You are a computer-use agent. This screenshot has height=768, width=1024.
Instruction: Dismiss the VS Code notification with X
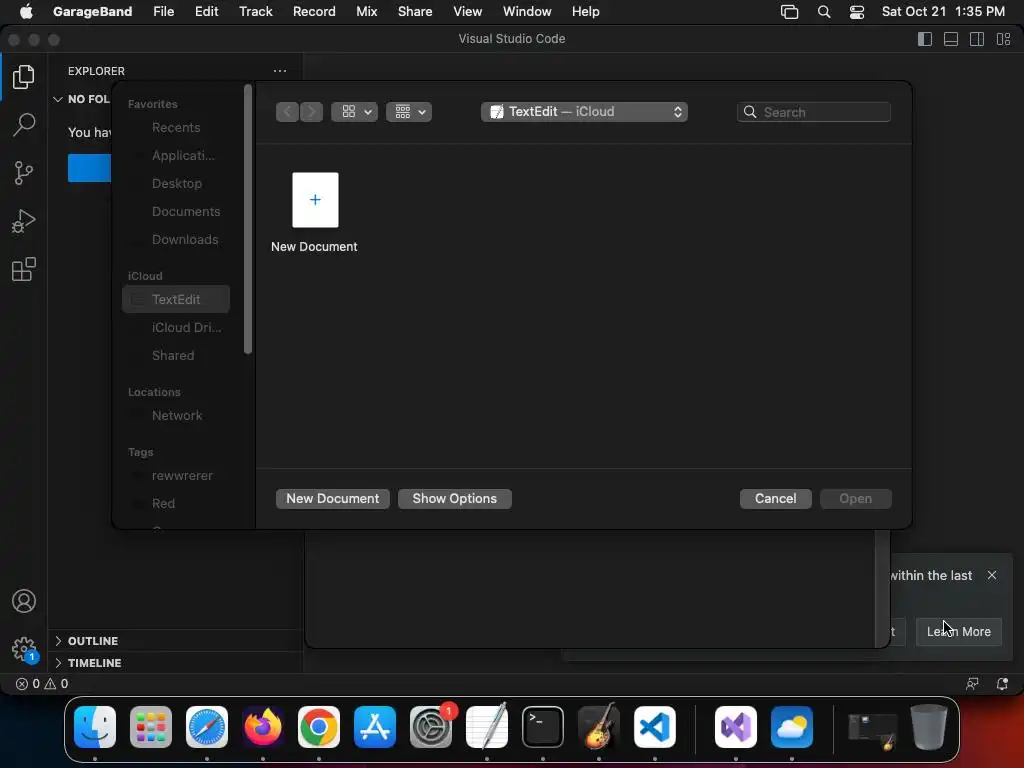(x=992, y=575)
